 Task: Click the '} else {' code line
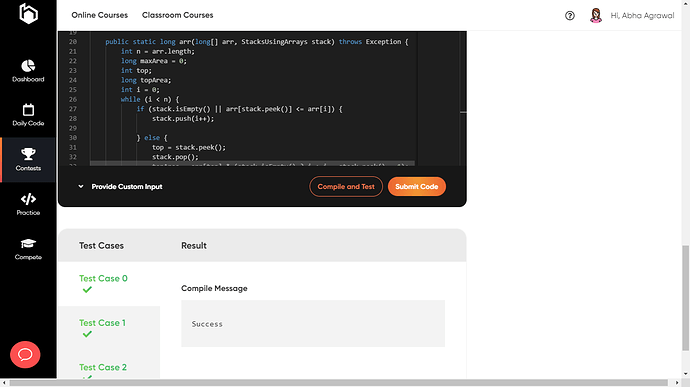[x=152, y=138]
